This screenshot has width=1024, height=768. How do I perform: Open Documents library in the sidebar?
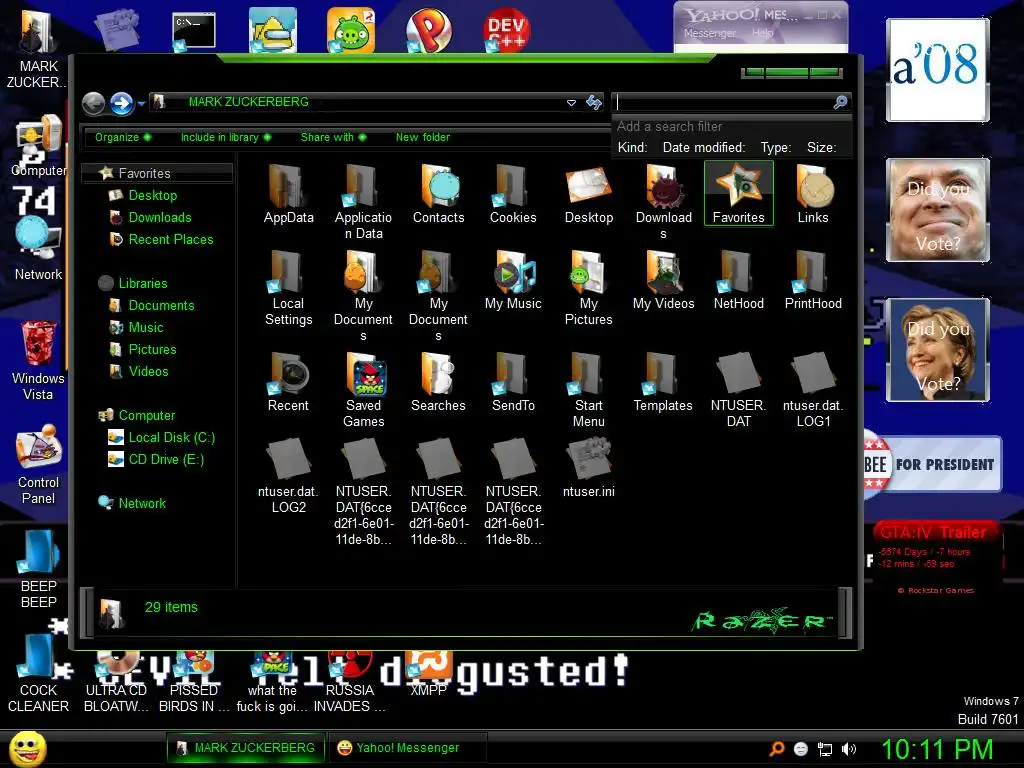tap(161, 306)
